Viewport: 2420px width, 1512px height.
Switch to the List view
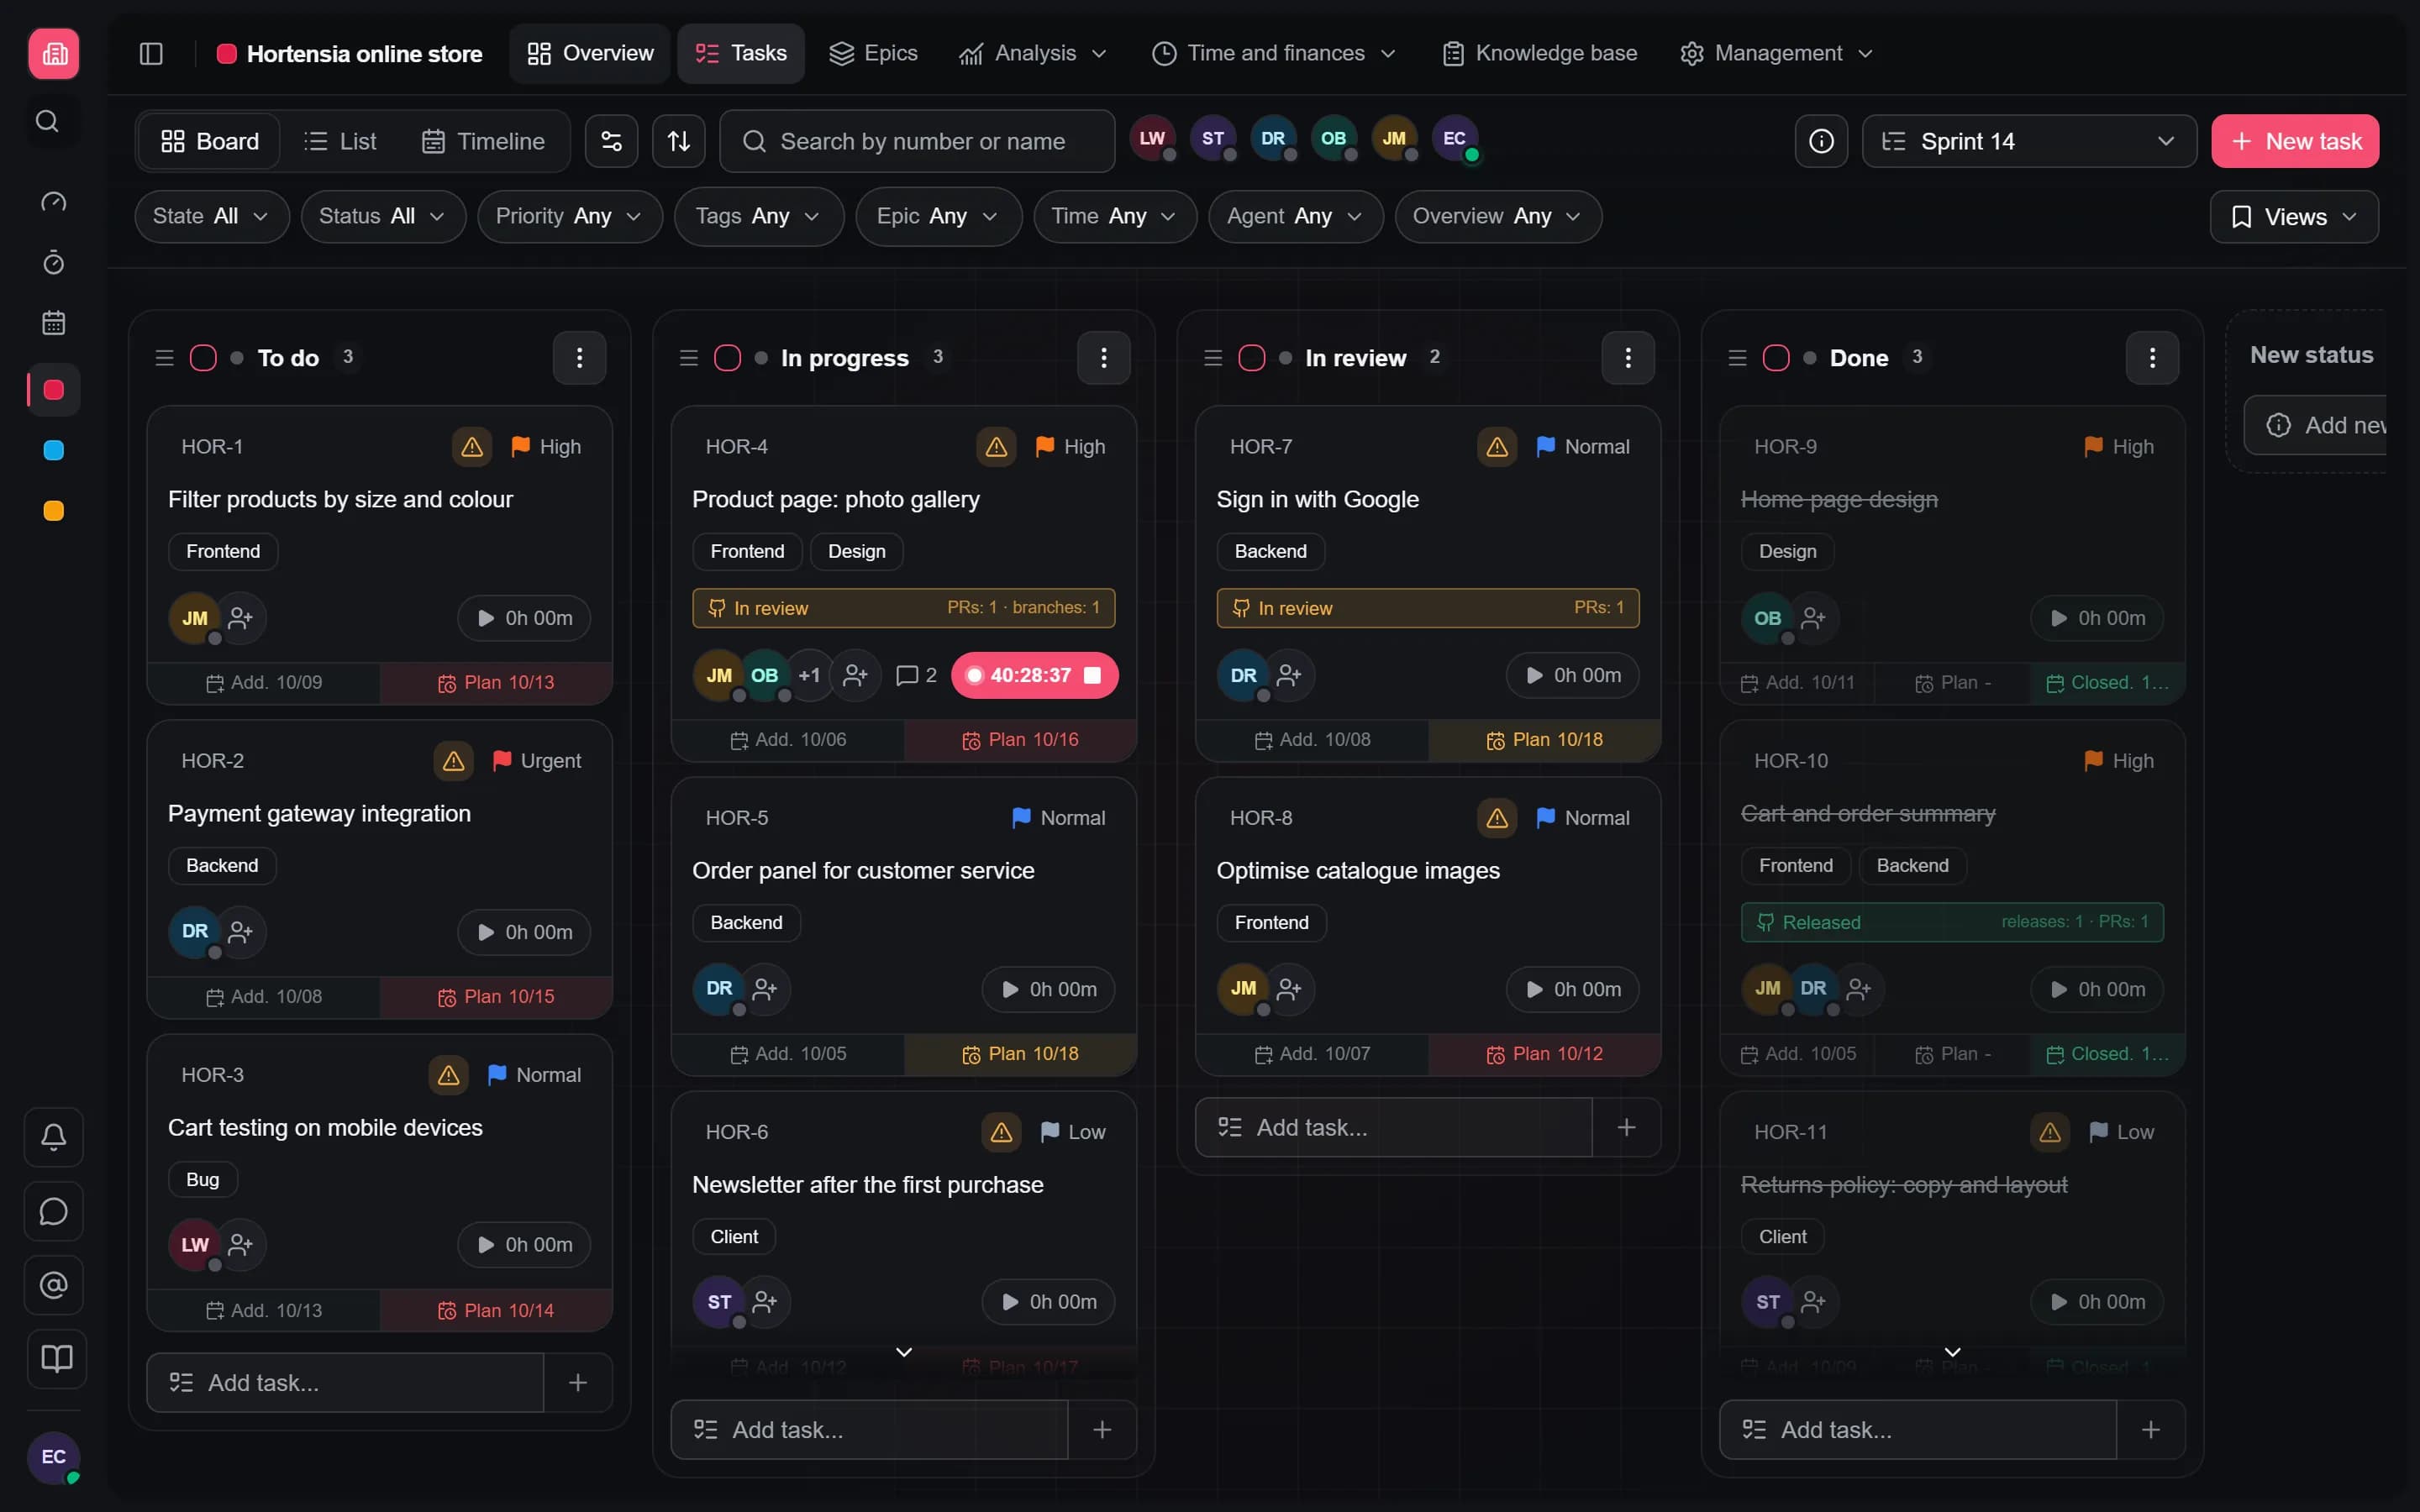pos(340,141)
